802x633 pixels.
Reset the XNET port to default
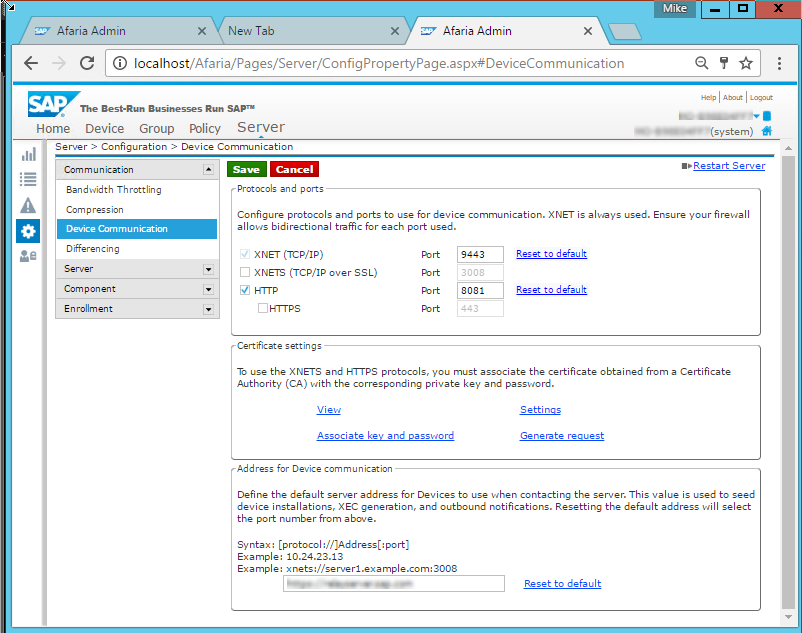[x=551, y=254]
